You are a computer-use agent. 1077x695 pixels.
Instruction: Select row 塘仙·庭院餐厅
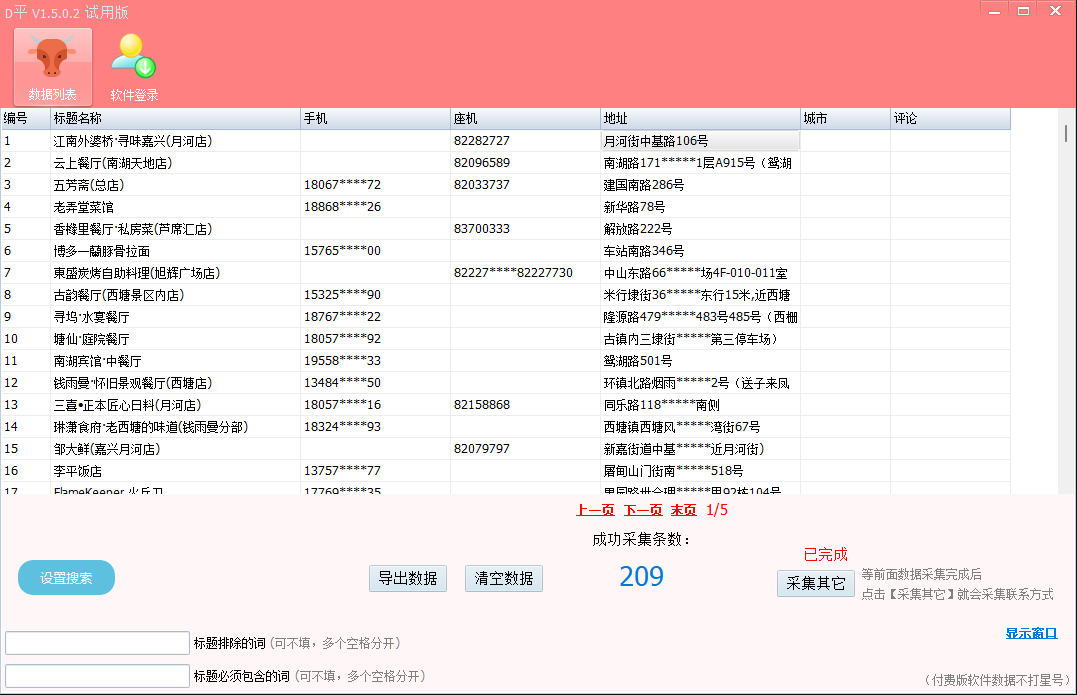pos(506,339)
